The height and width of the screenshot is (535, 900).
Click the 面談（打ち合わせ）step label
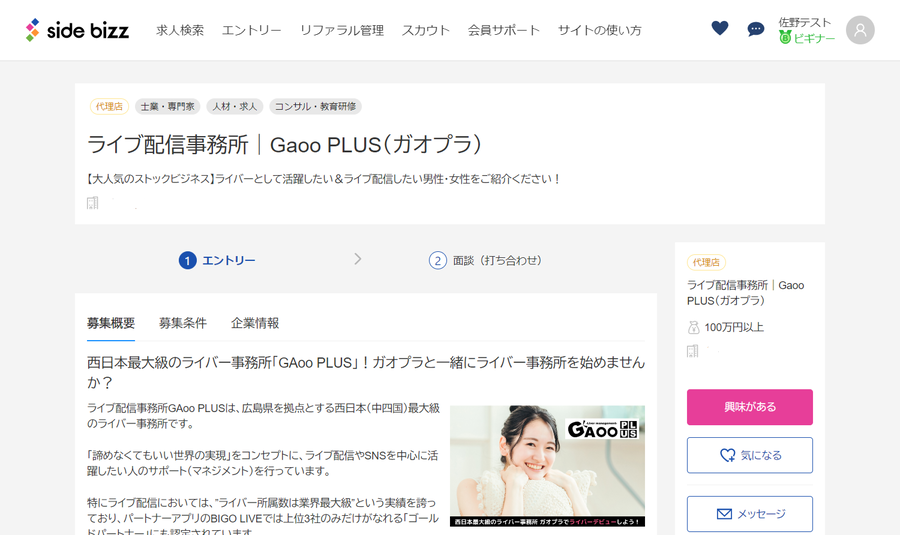[x=497, y=261]
